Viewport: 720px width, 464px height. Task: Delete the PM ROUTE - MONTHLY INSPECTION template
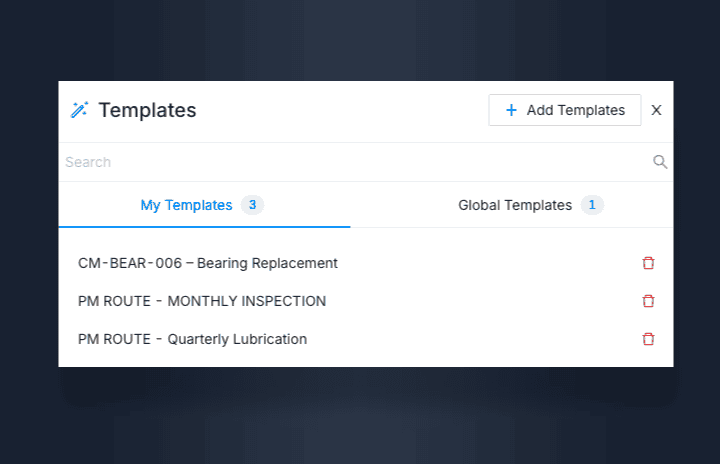[x=648, y=301]
